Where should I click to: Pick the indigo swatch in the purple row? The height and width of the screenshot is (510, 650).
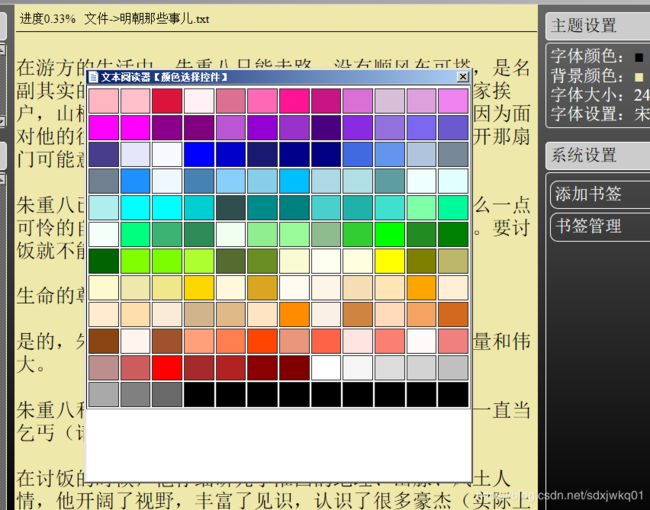pos(326,128)
